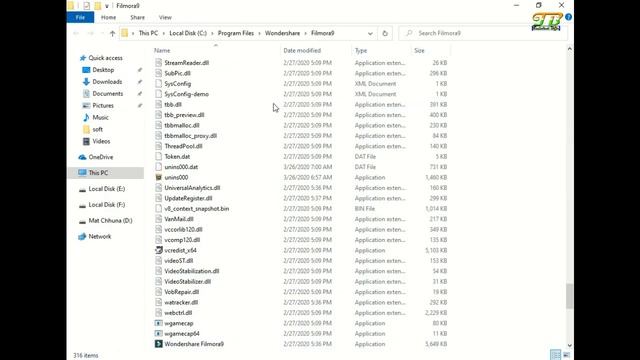Select the Wondershare Filmora9 application icon
640x360 pixels.
[158, 344]
